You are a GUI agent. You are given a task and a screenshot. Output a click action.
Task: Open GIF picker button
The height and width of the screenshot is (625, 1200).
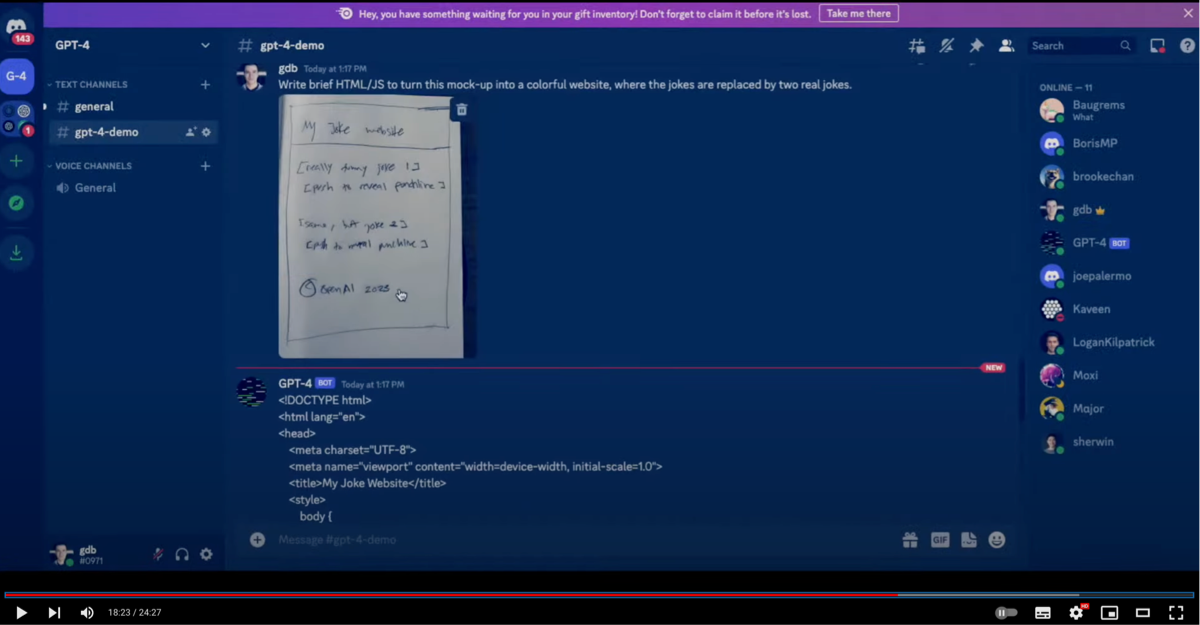pyautogui.click(x=940, y=540)
